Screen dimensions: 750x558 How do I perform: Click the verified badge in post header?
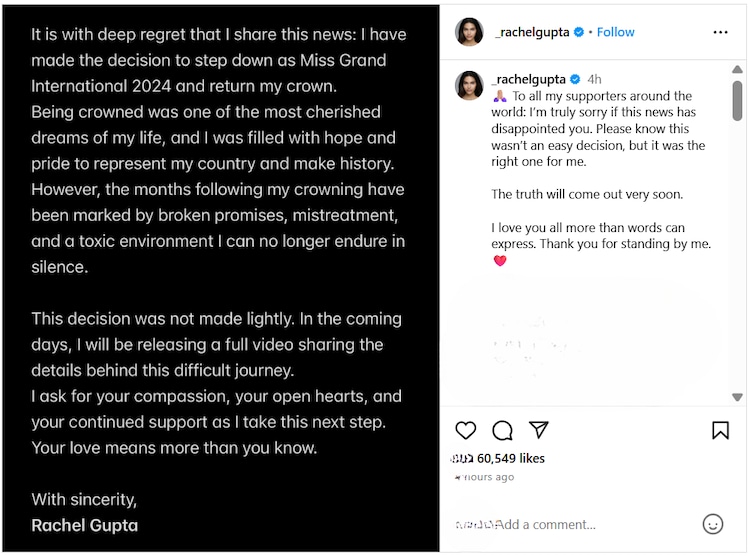point(578,32)
